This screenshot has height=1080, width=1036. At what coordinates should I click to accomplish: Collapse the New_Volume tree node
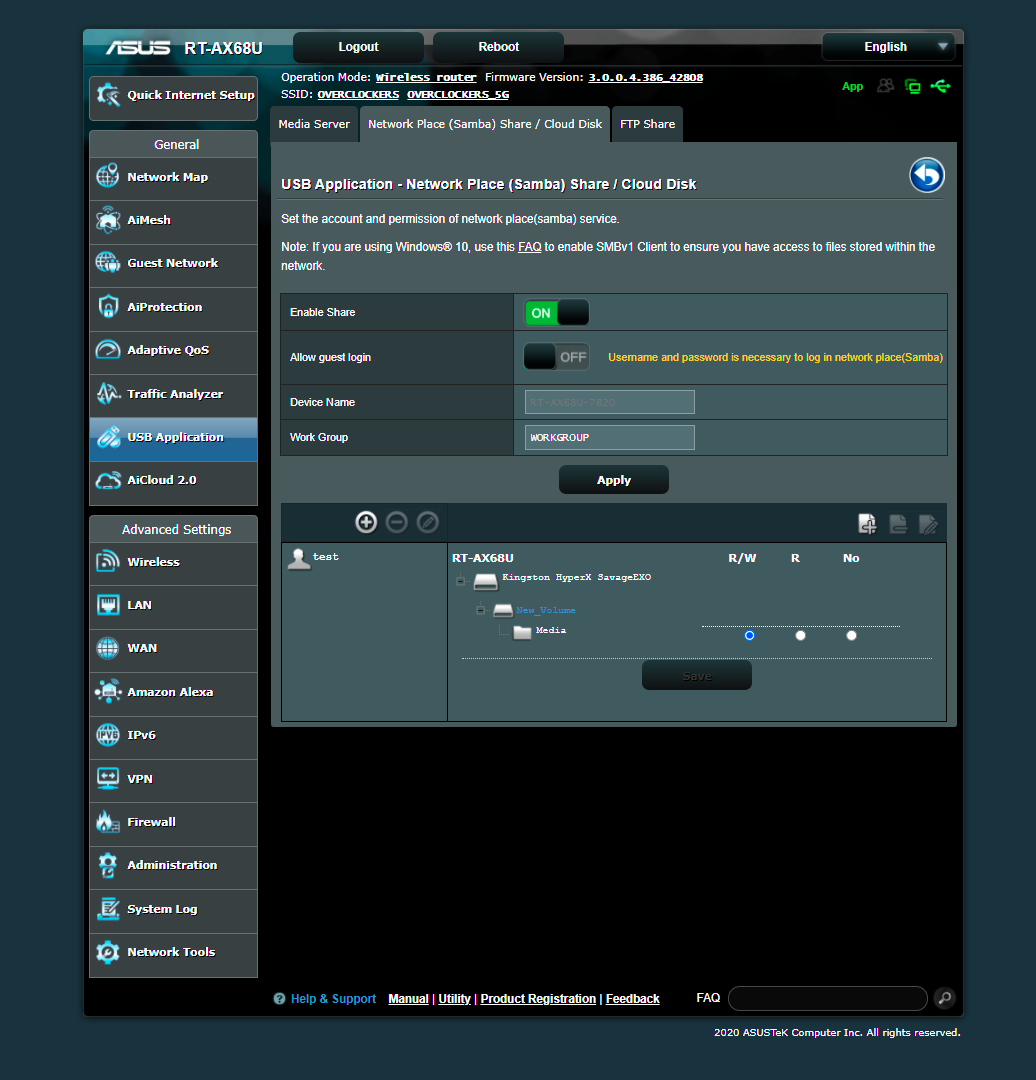point(481,610)
